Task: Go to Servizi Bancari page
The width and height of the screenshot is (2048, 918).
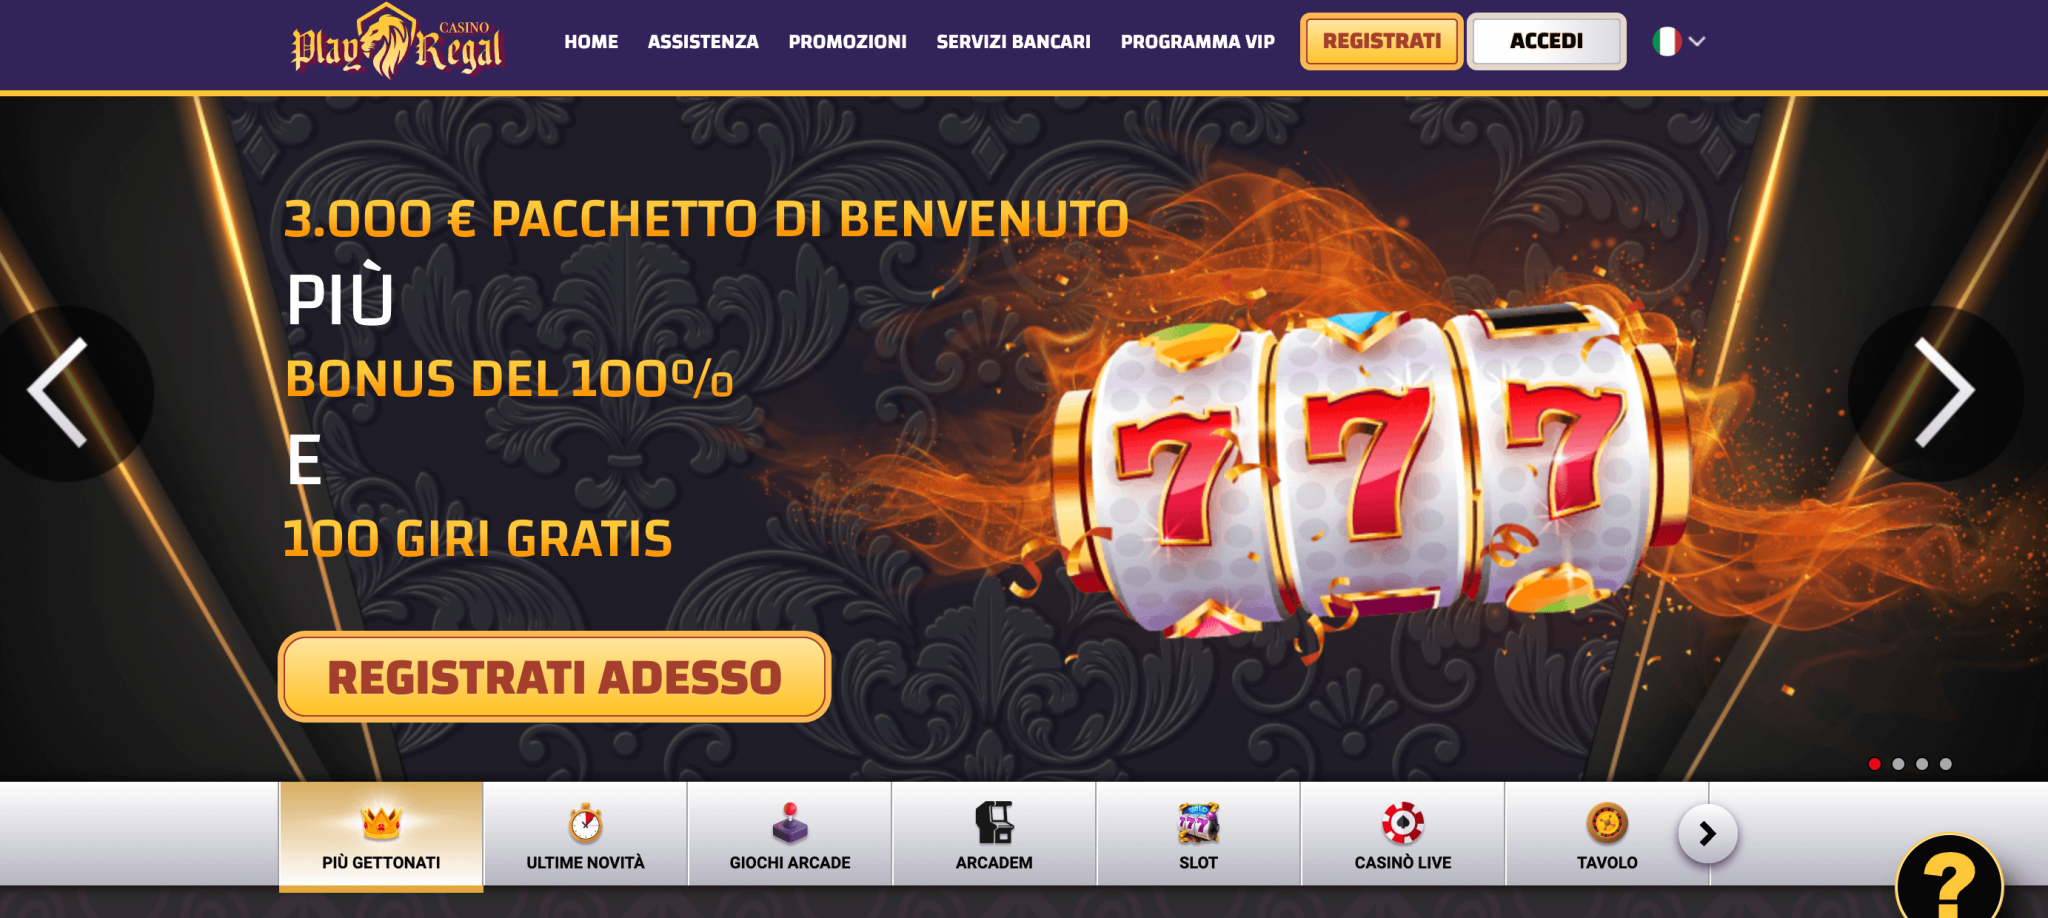Action: (x=1013, y=42)
